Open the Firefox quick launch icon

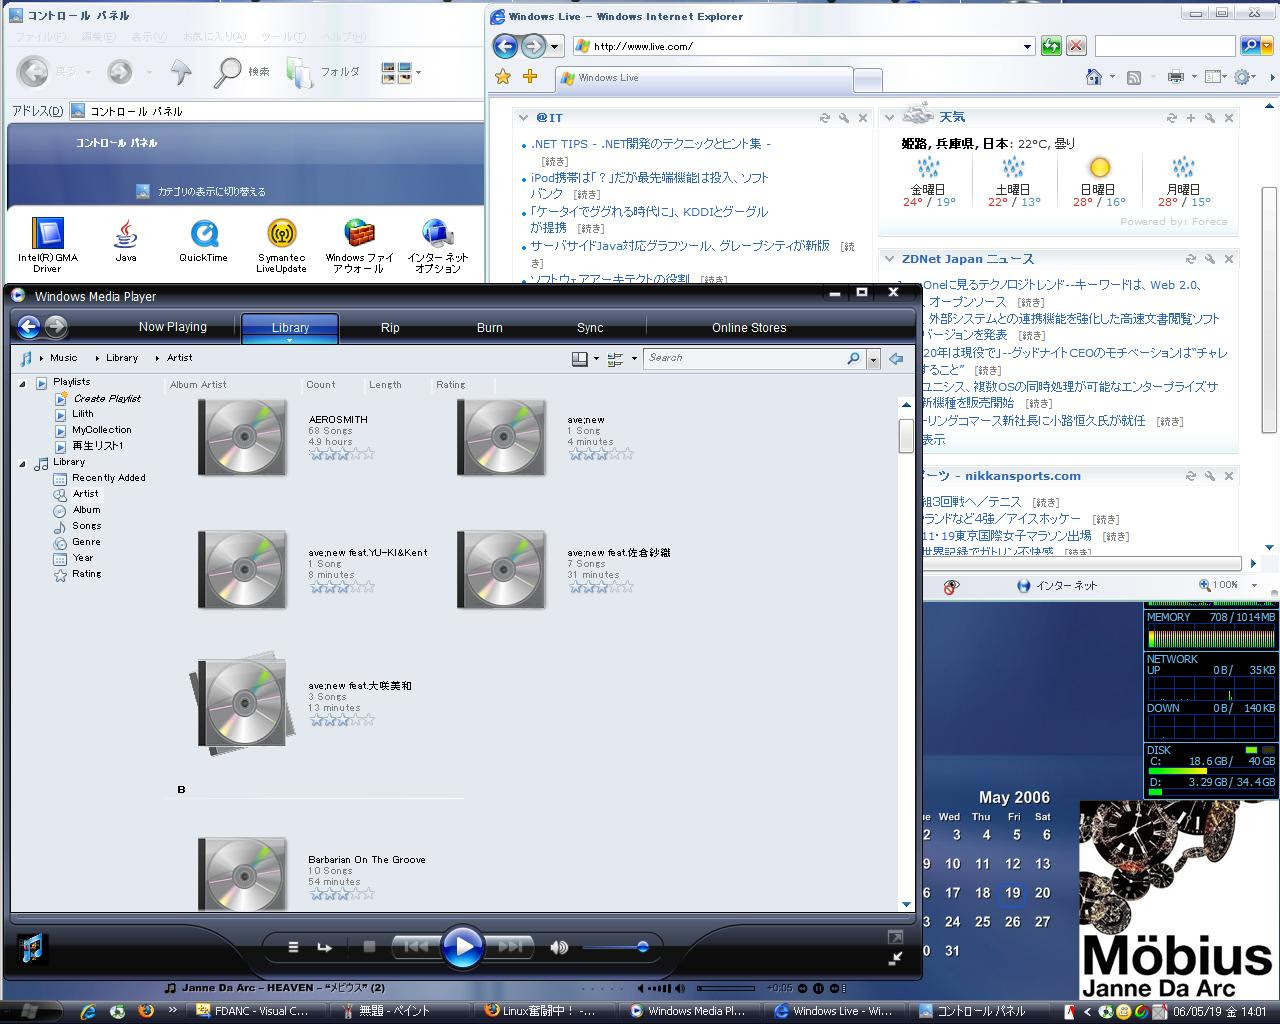point(145,1011)
